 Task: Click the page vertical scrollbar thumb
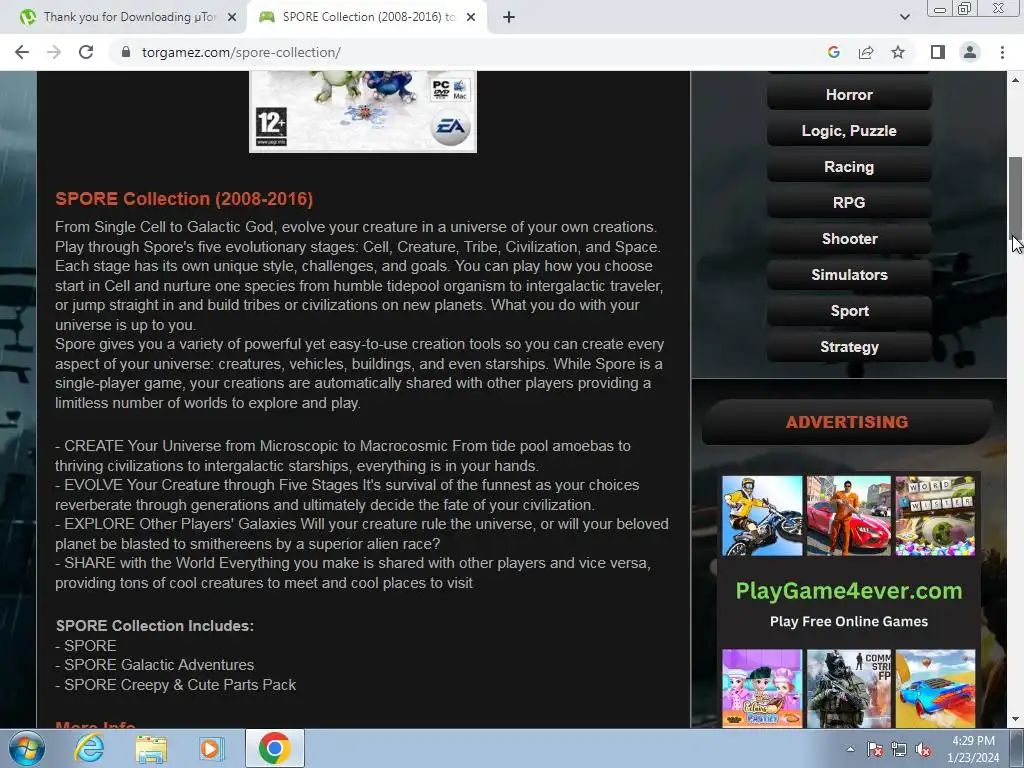[x=1016, y=199]
